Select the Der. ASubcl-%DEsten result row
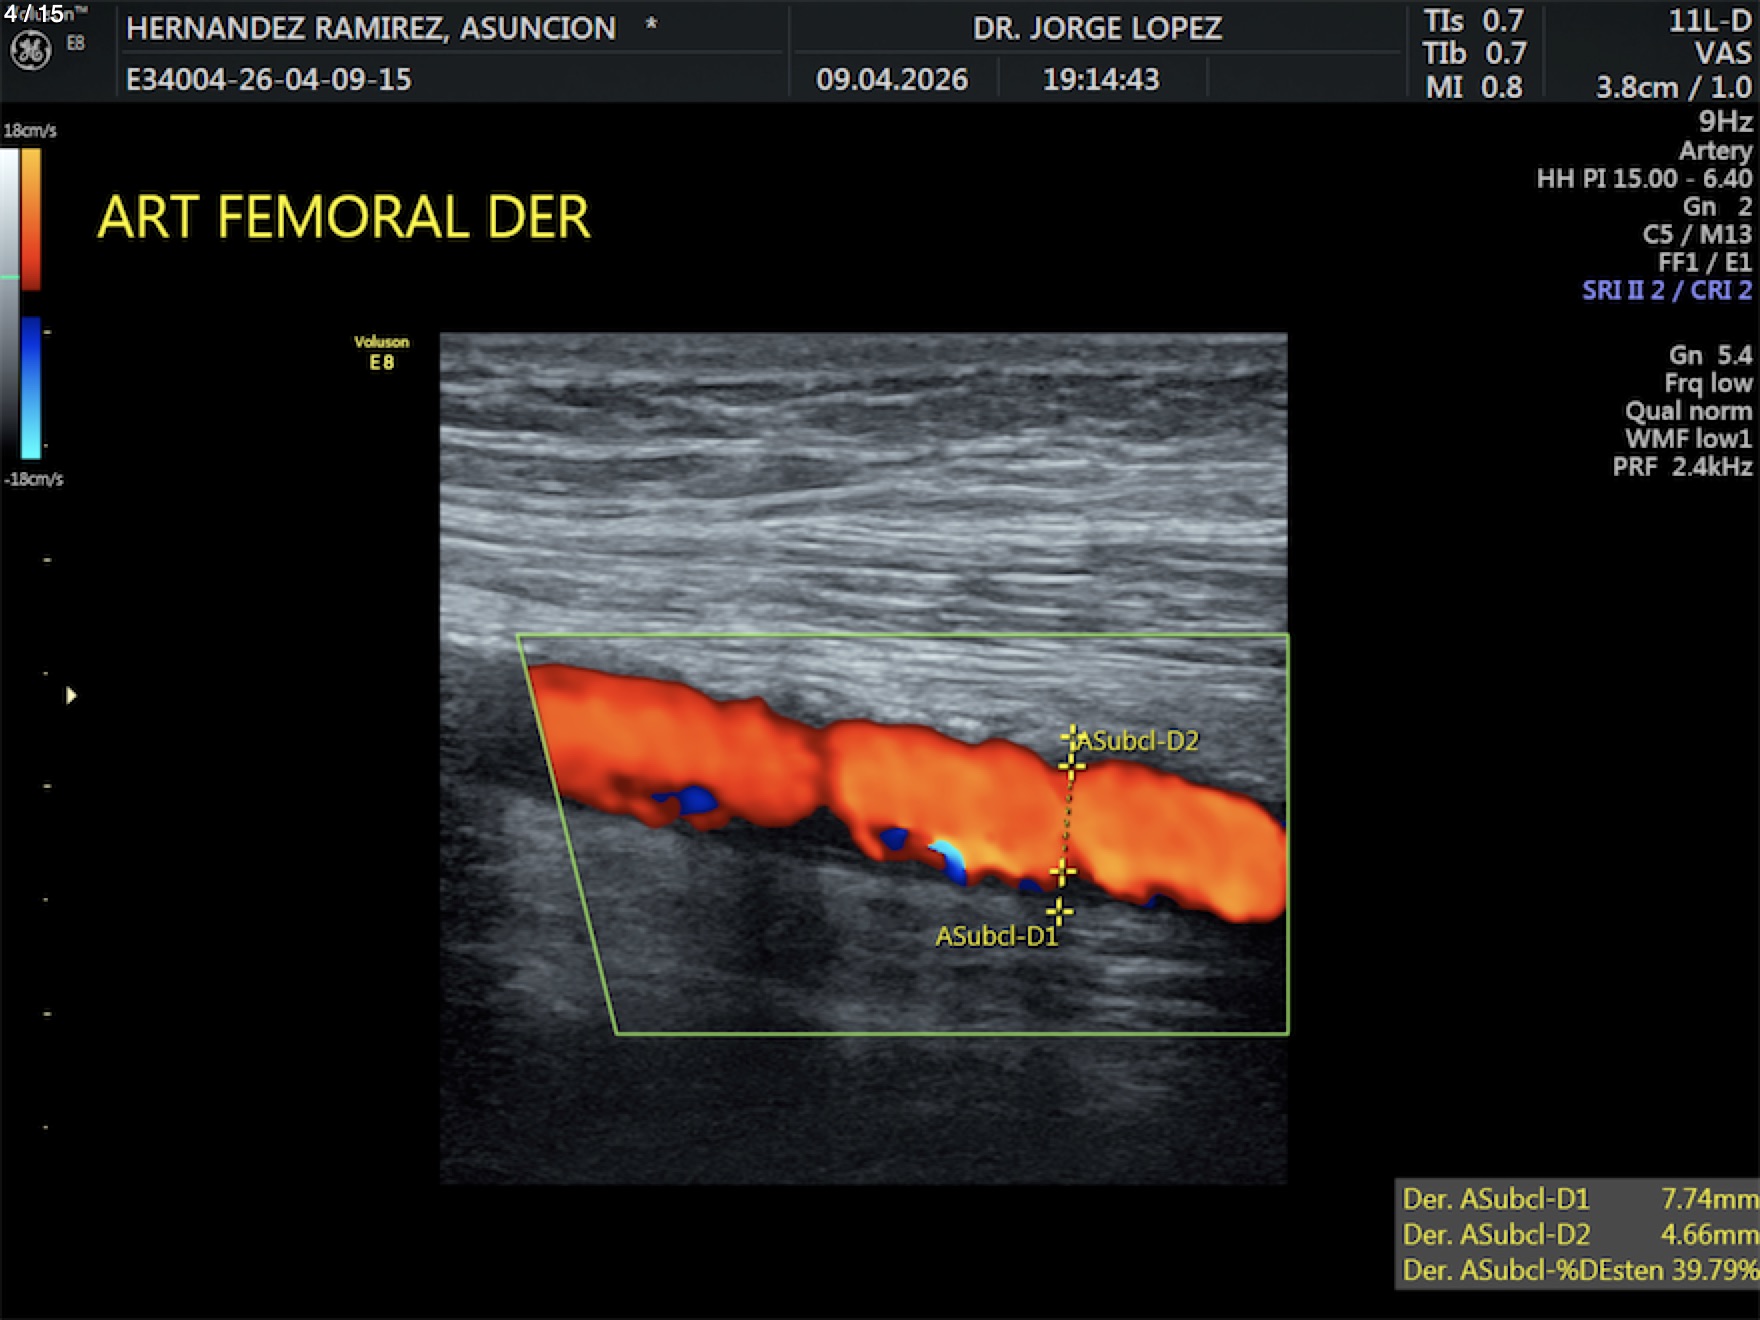The height and width of the screenshot is (1320, 1760). coord(1578,1270)
